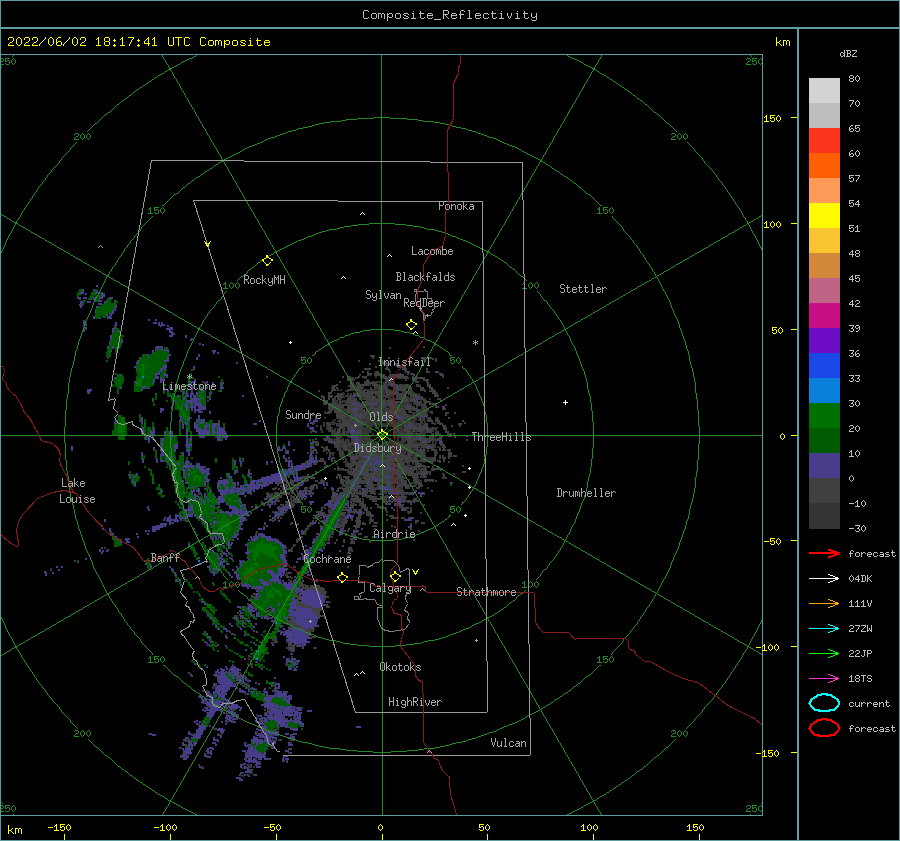Click the red forecast arrow in legend

point(824,553)
